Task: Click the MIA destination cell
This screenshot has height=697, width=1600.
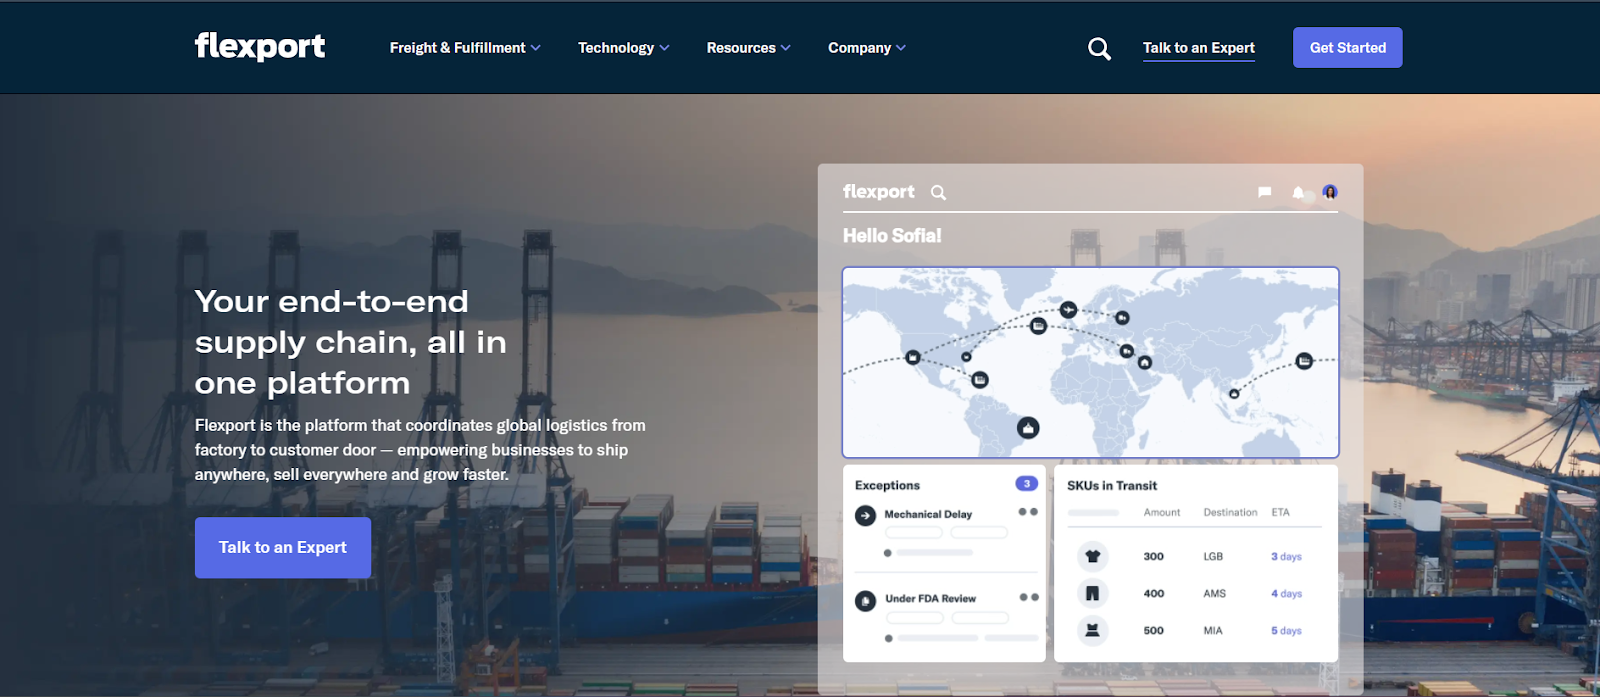Action: point(1213,630)
